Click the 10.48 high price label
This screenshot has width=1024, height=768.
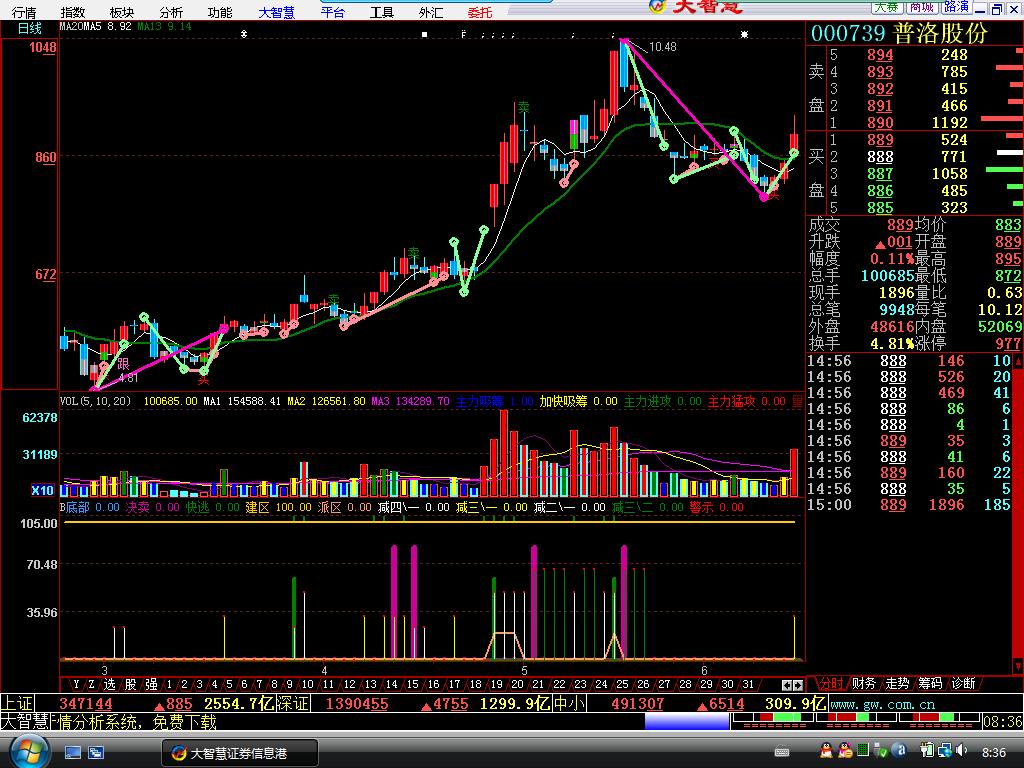(662, 47)
